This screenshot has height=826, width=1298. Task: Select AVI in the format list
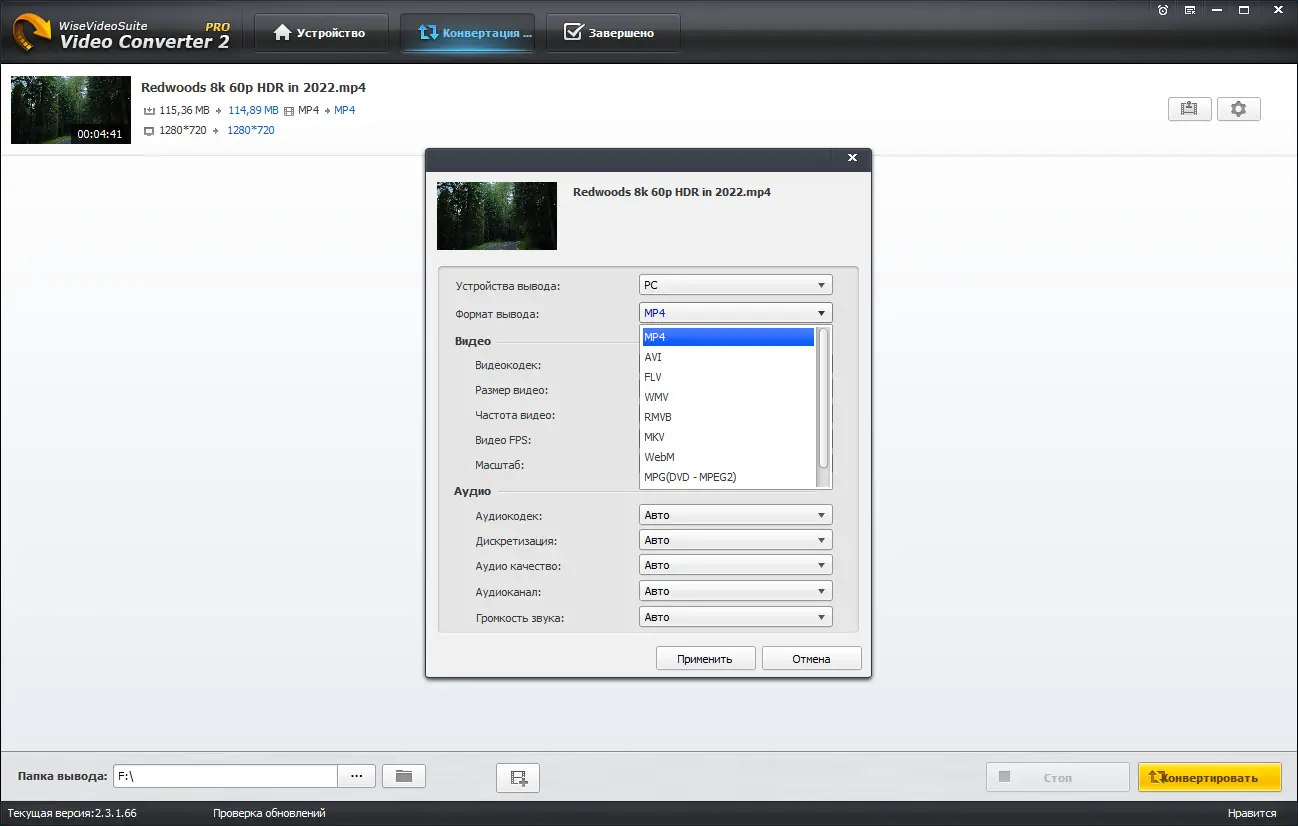click(x=728, y=357)
